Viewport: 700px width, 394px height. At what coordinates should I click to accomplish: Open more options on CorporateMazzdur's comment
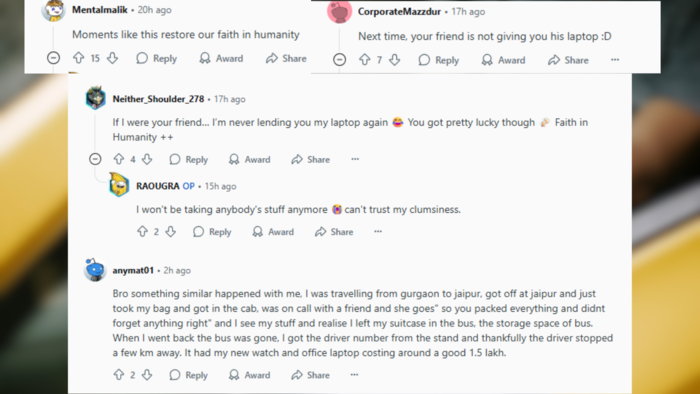pyautogui.click(x=615, y=60)
